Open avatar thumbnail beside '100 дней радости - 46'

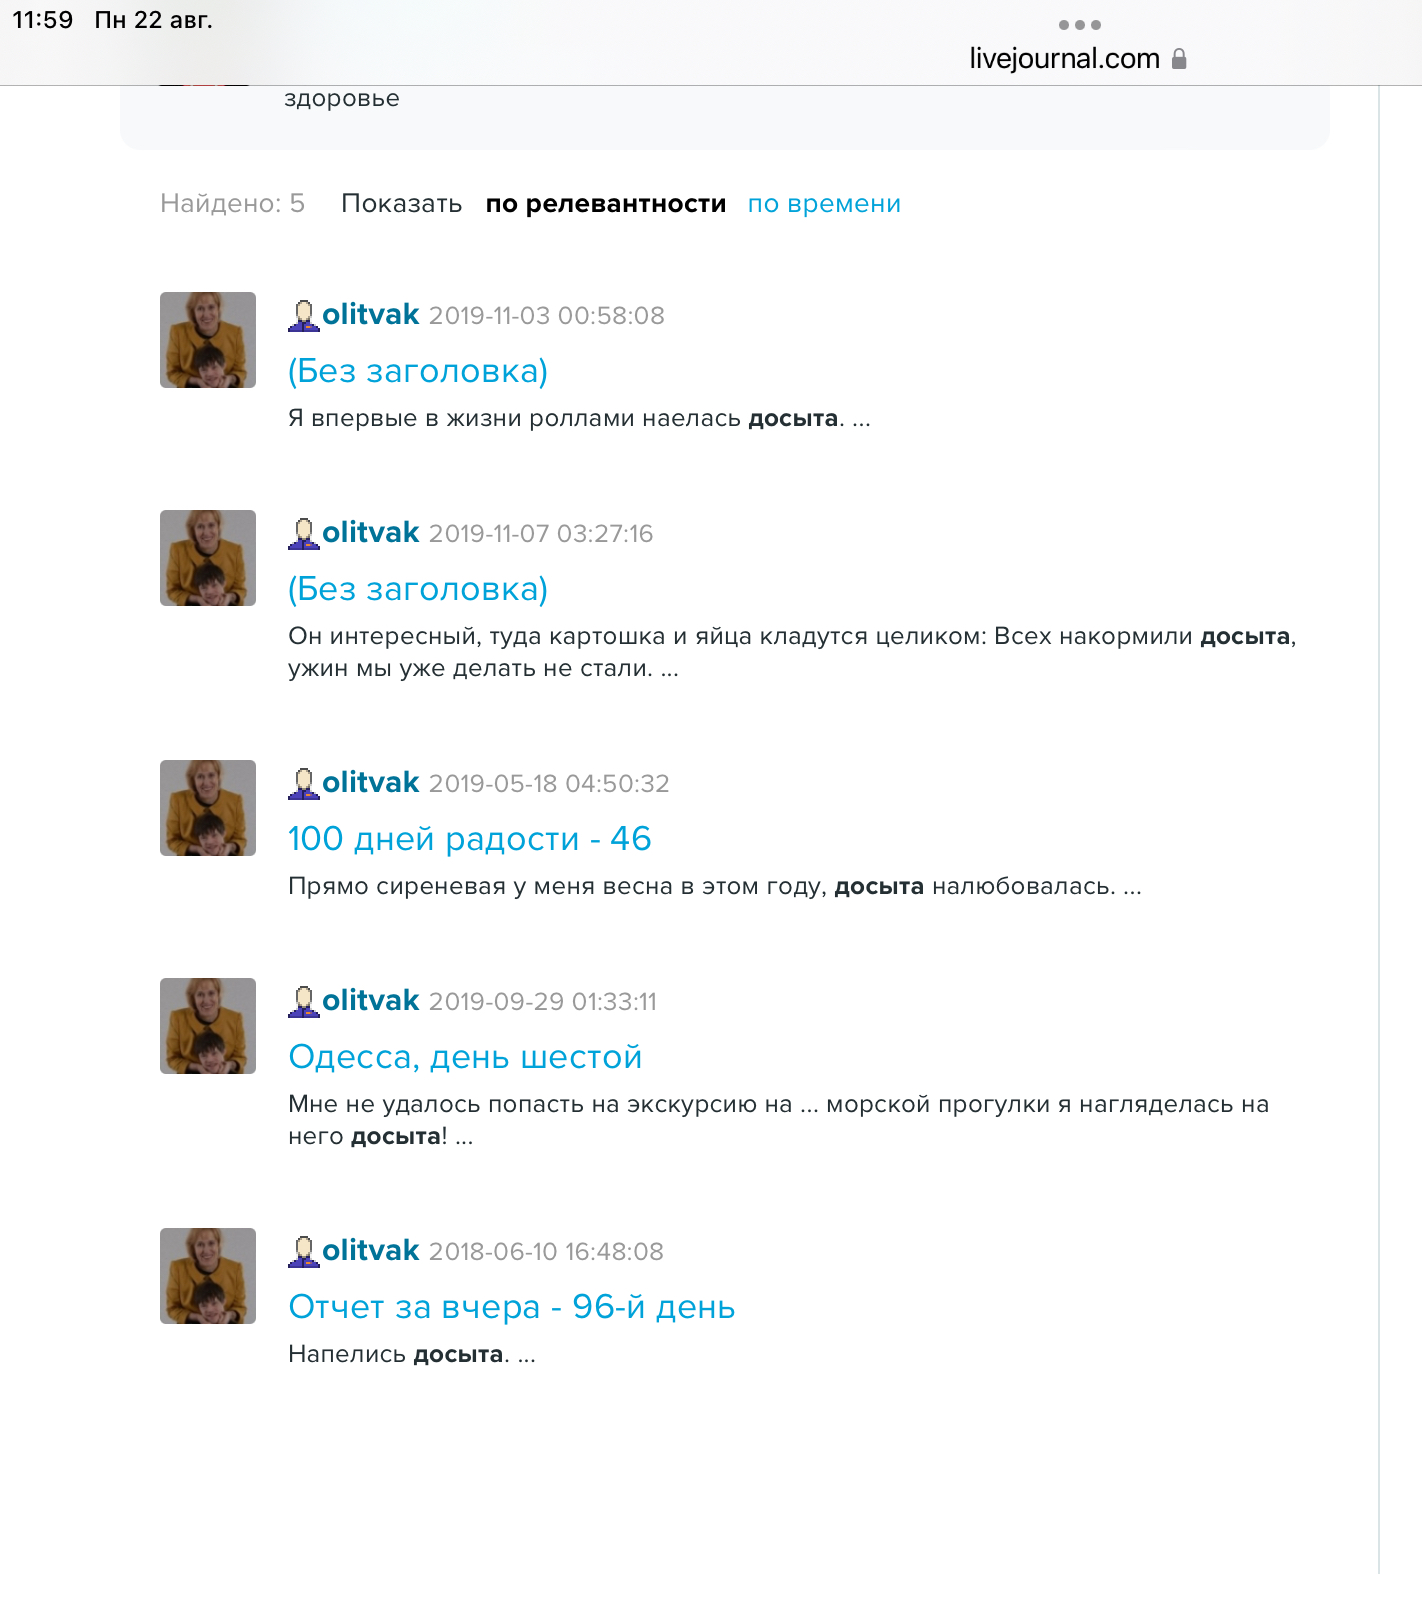208,808
